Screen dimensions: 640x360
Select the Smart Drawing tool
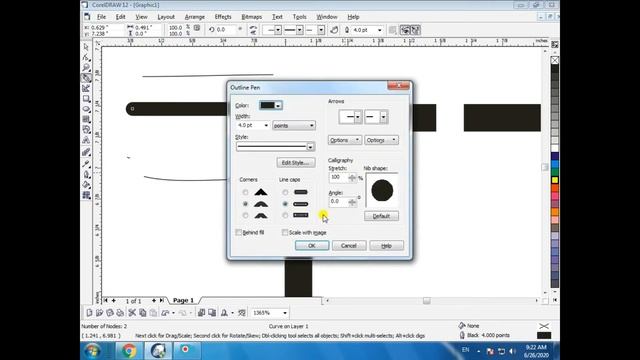click(x=86, y=89)
